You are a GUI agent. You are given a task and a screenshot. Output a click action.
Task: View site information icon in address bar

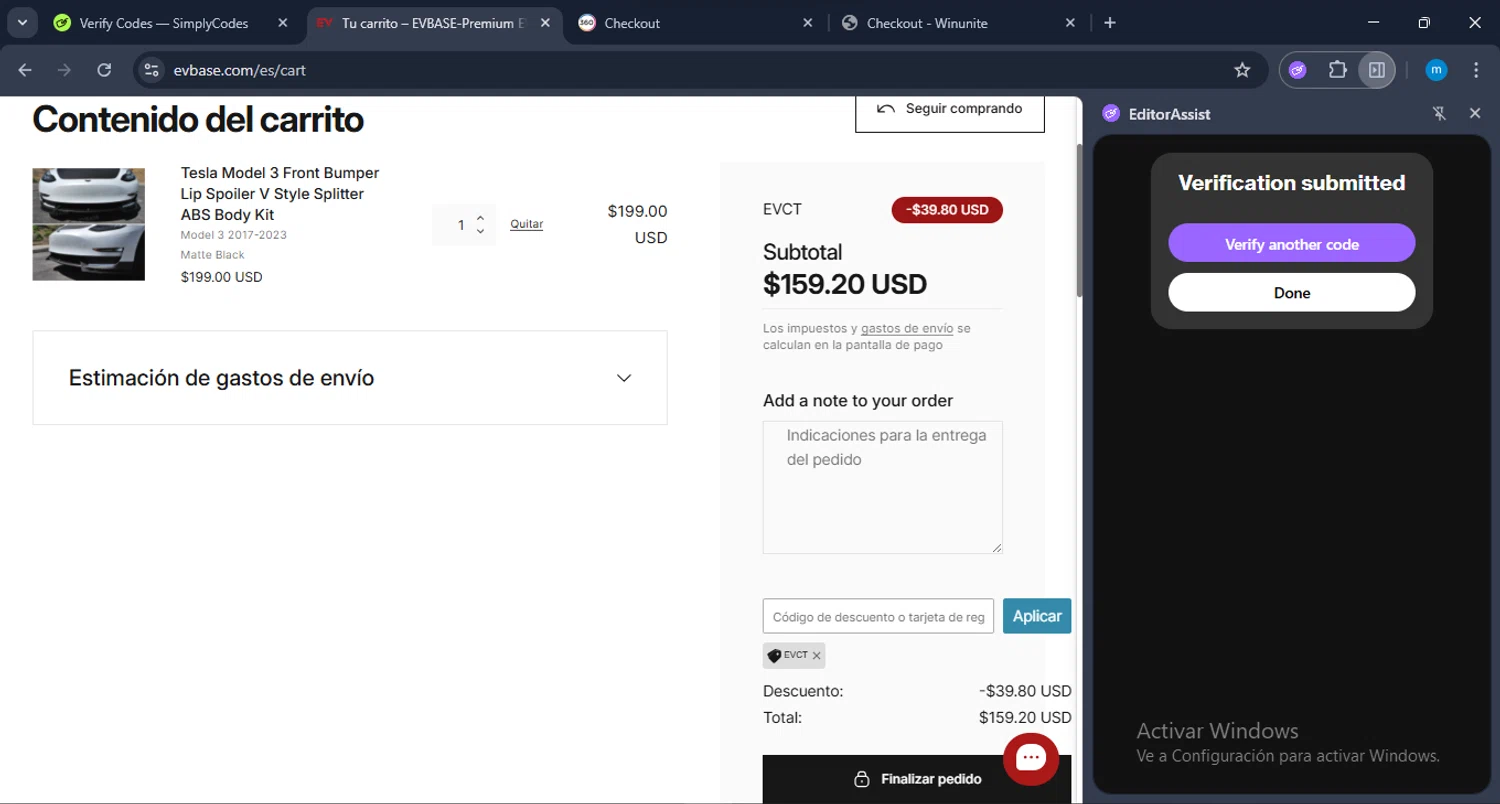pos(151,70)
